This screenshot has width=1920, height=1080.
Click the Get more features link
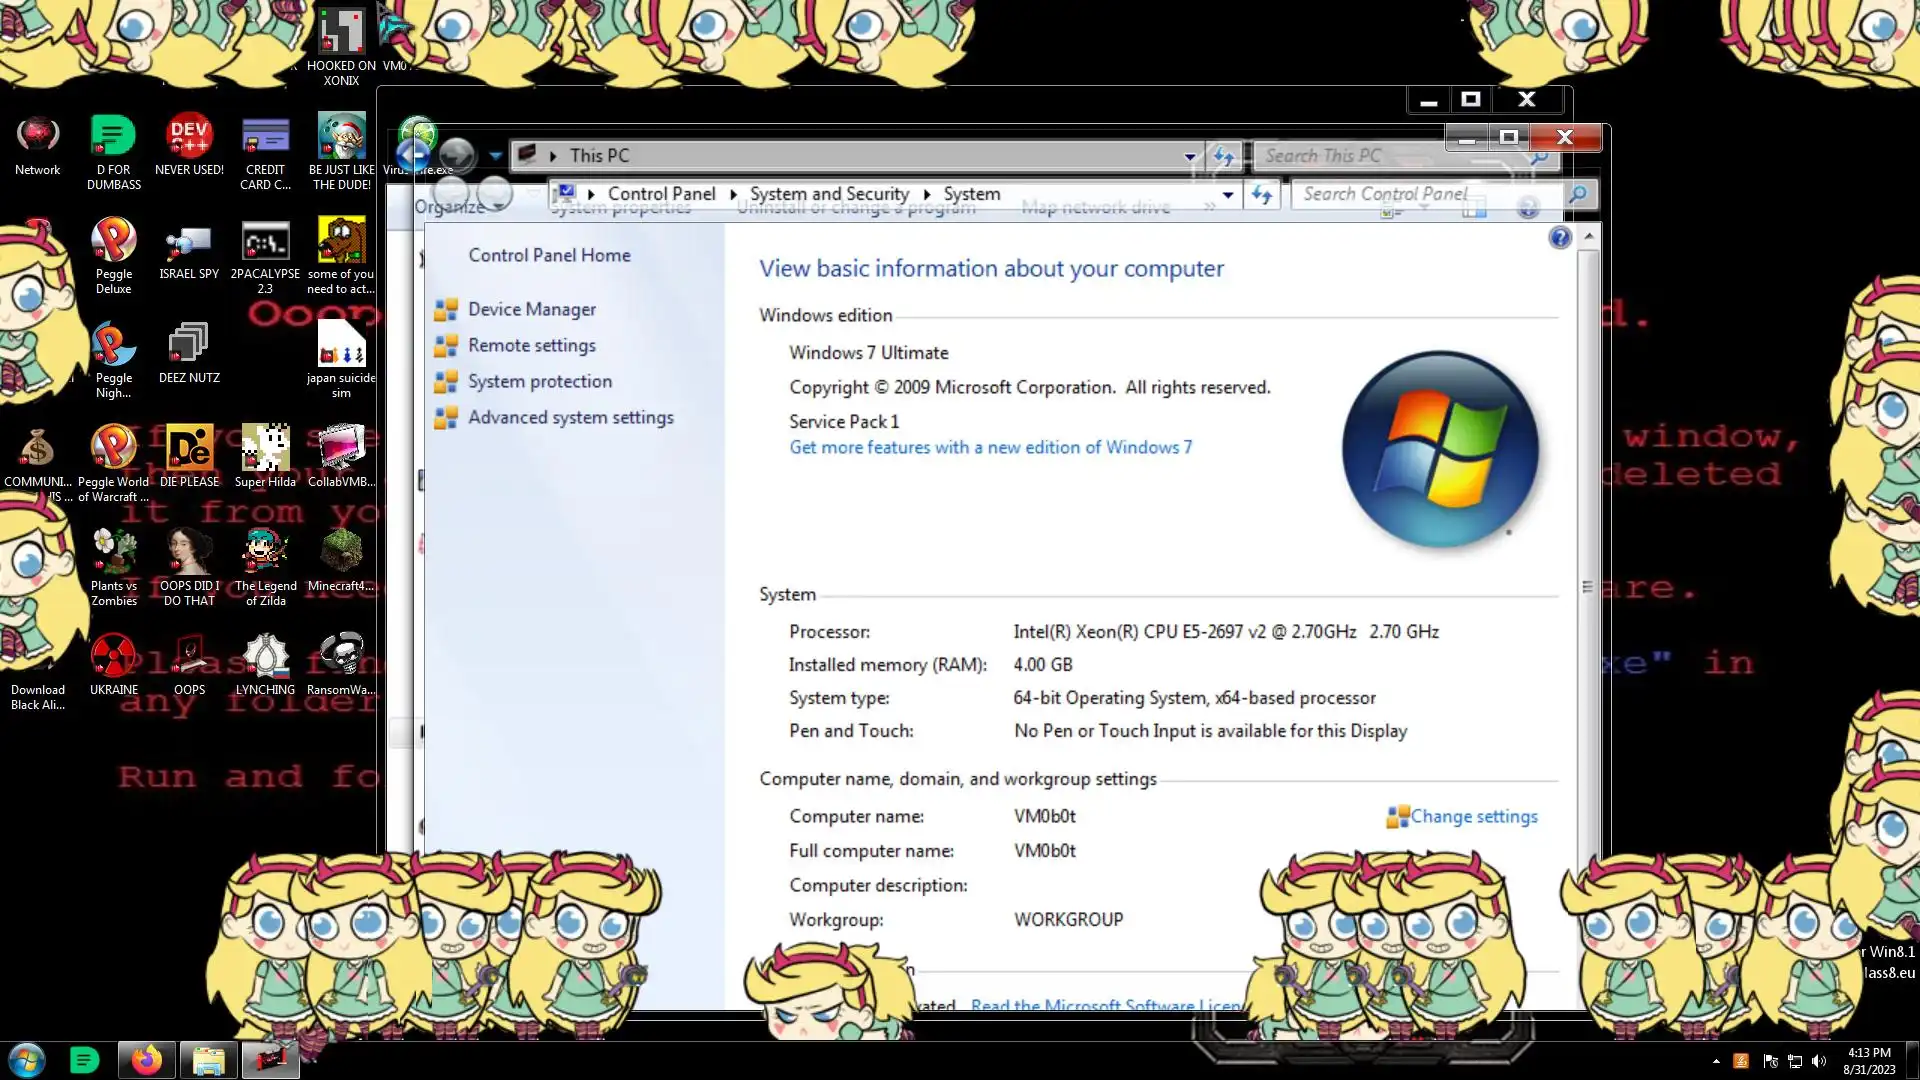click(990, 448)
